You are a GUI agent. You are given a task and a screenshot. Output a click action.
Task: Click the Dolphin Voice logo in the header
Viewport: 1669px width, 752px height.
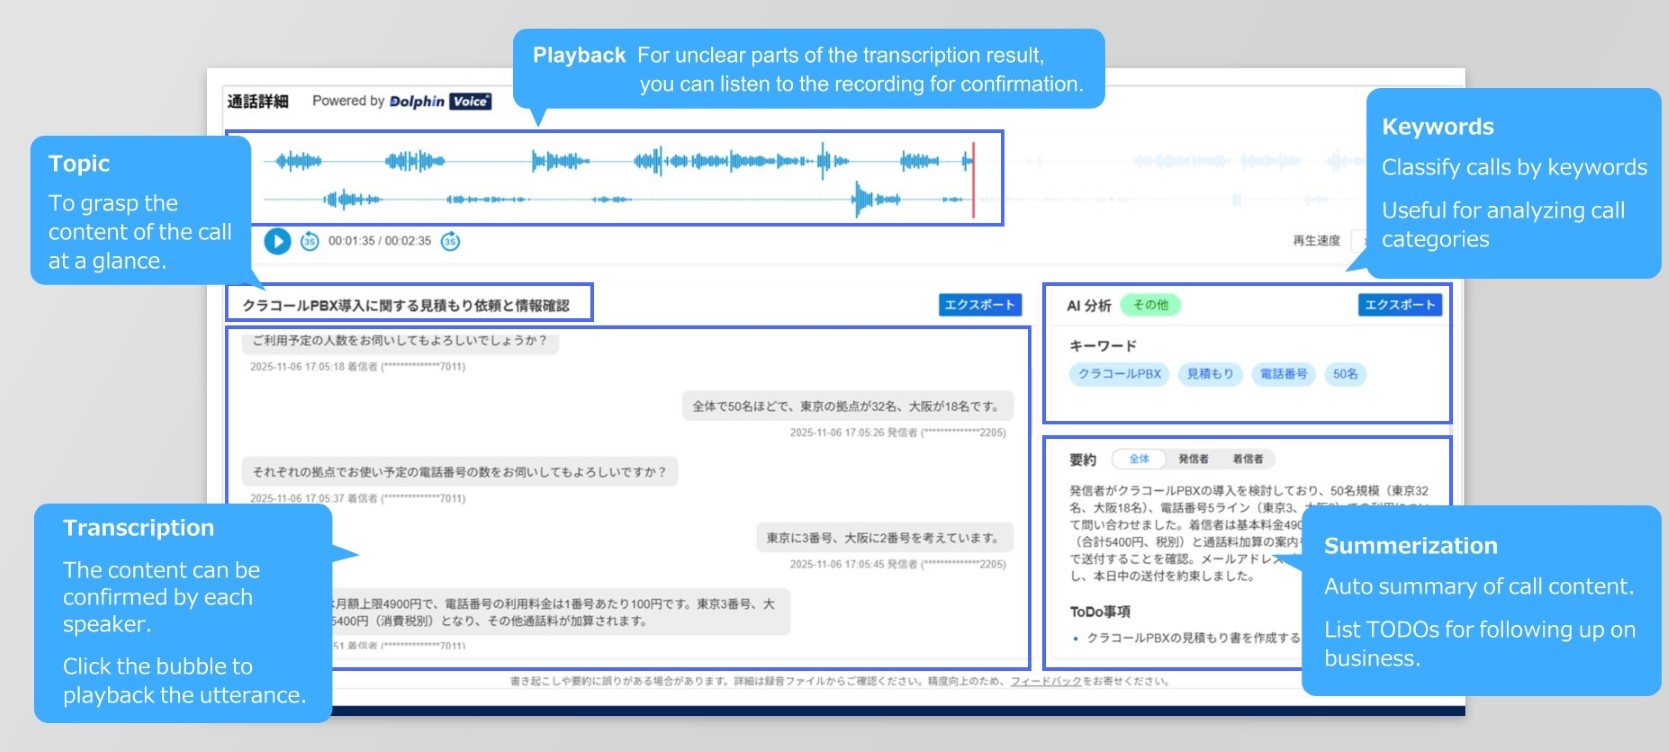[440, 101]
